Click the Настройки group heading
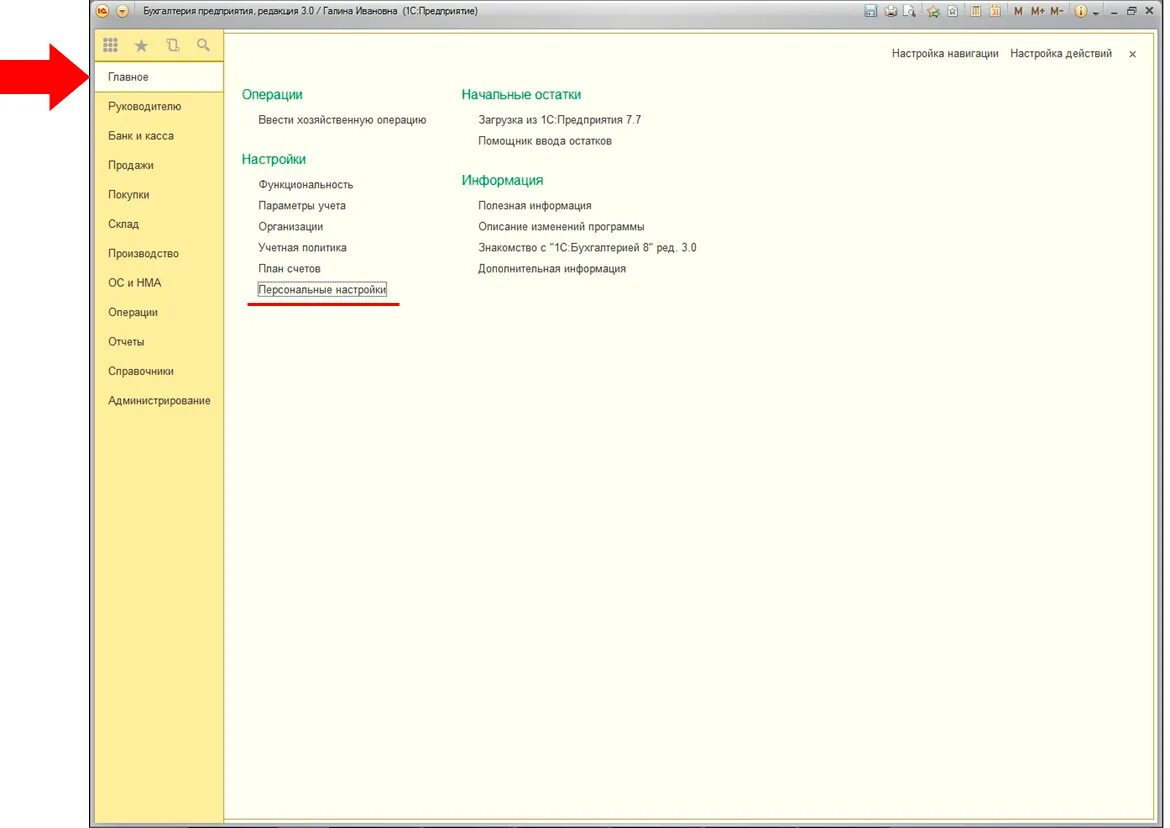The image size is (1170, 828). coord(274,159)
